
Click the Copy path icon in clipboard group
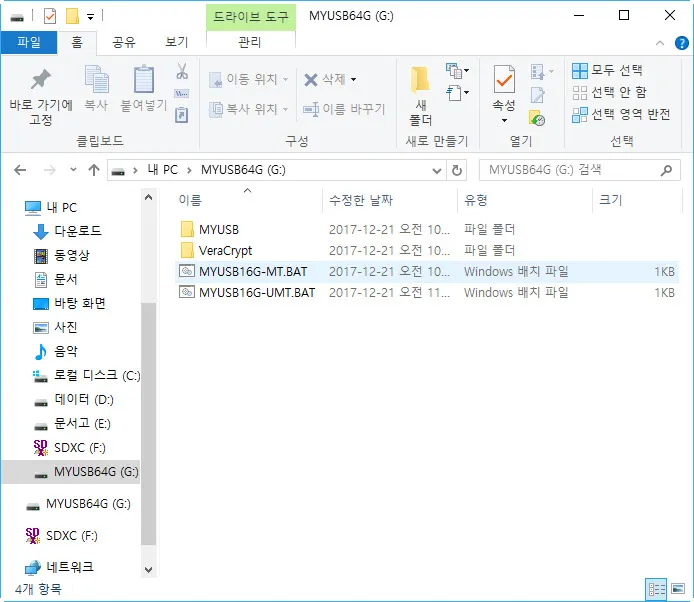[182, 93]
